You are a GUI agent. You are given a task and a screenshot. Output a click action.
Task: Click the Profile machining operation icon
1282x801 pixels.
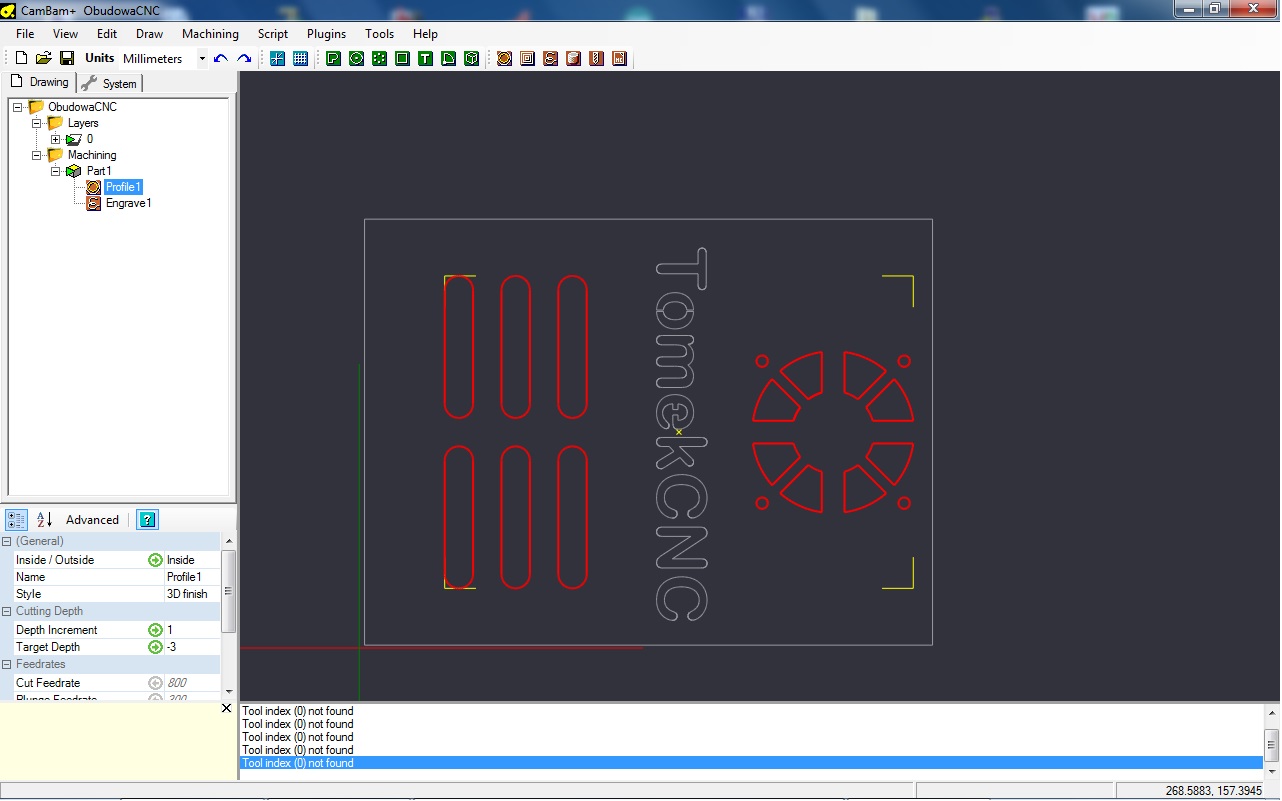click(x=504, y=58)
